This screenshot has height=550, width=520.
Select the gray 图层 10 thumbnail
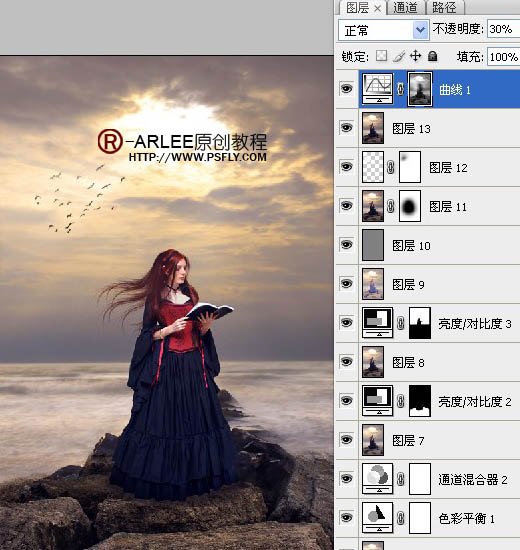[x=373, y=245]
